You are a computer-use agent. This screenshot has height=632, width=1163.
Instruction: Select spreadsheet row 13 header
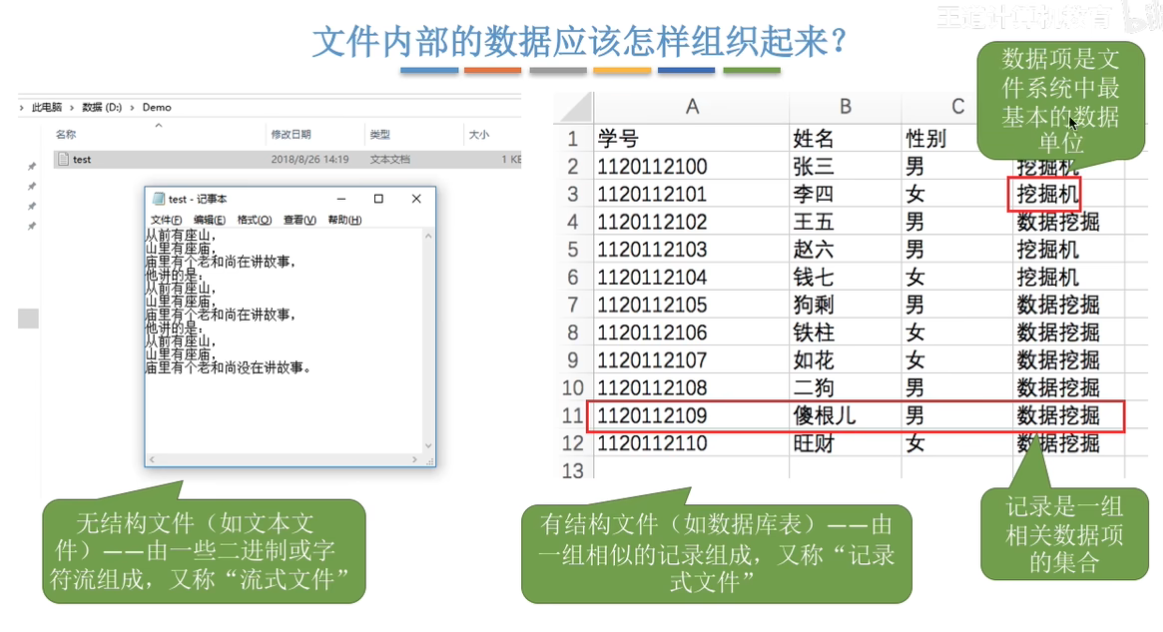point(573,470)
